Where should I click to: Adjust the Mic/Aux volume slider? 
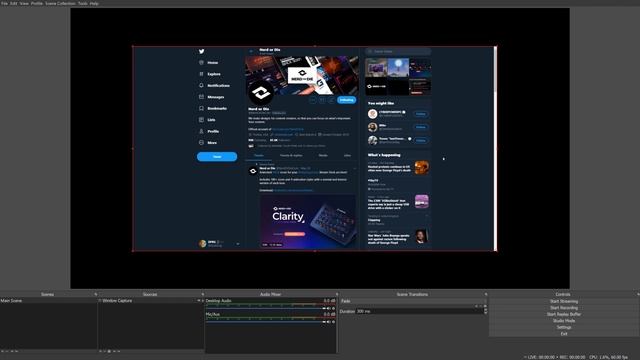(x=265, y=322)
